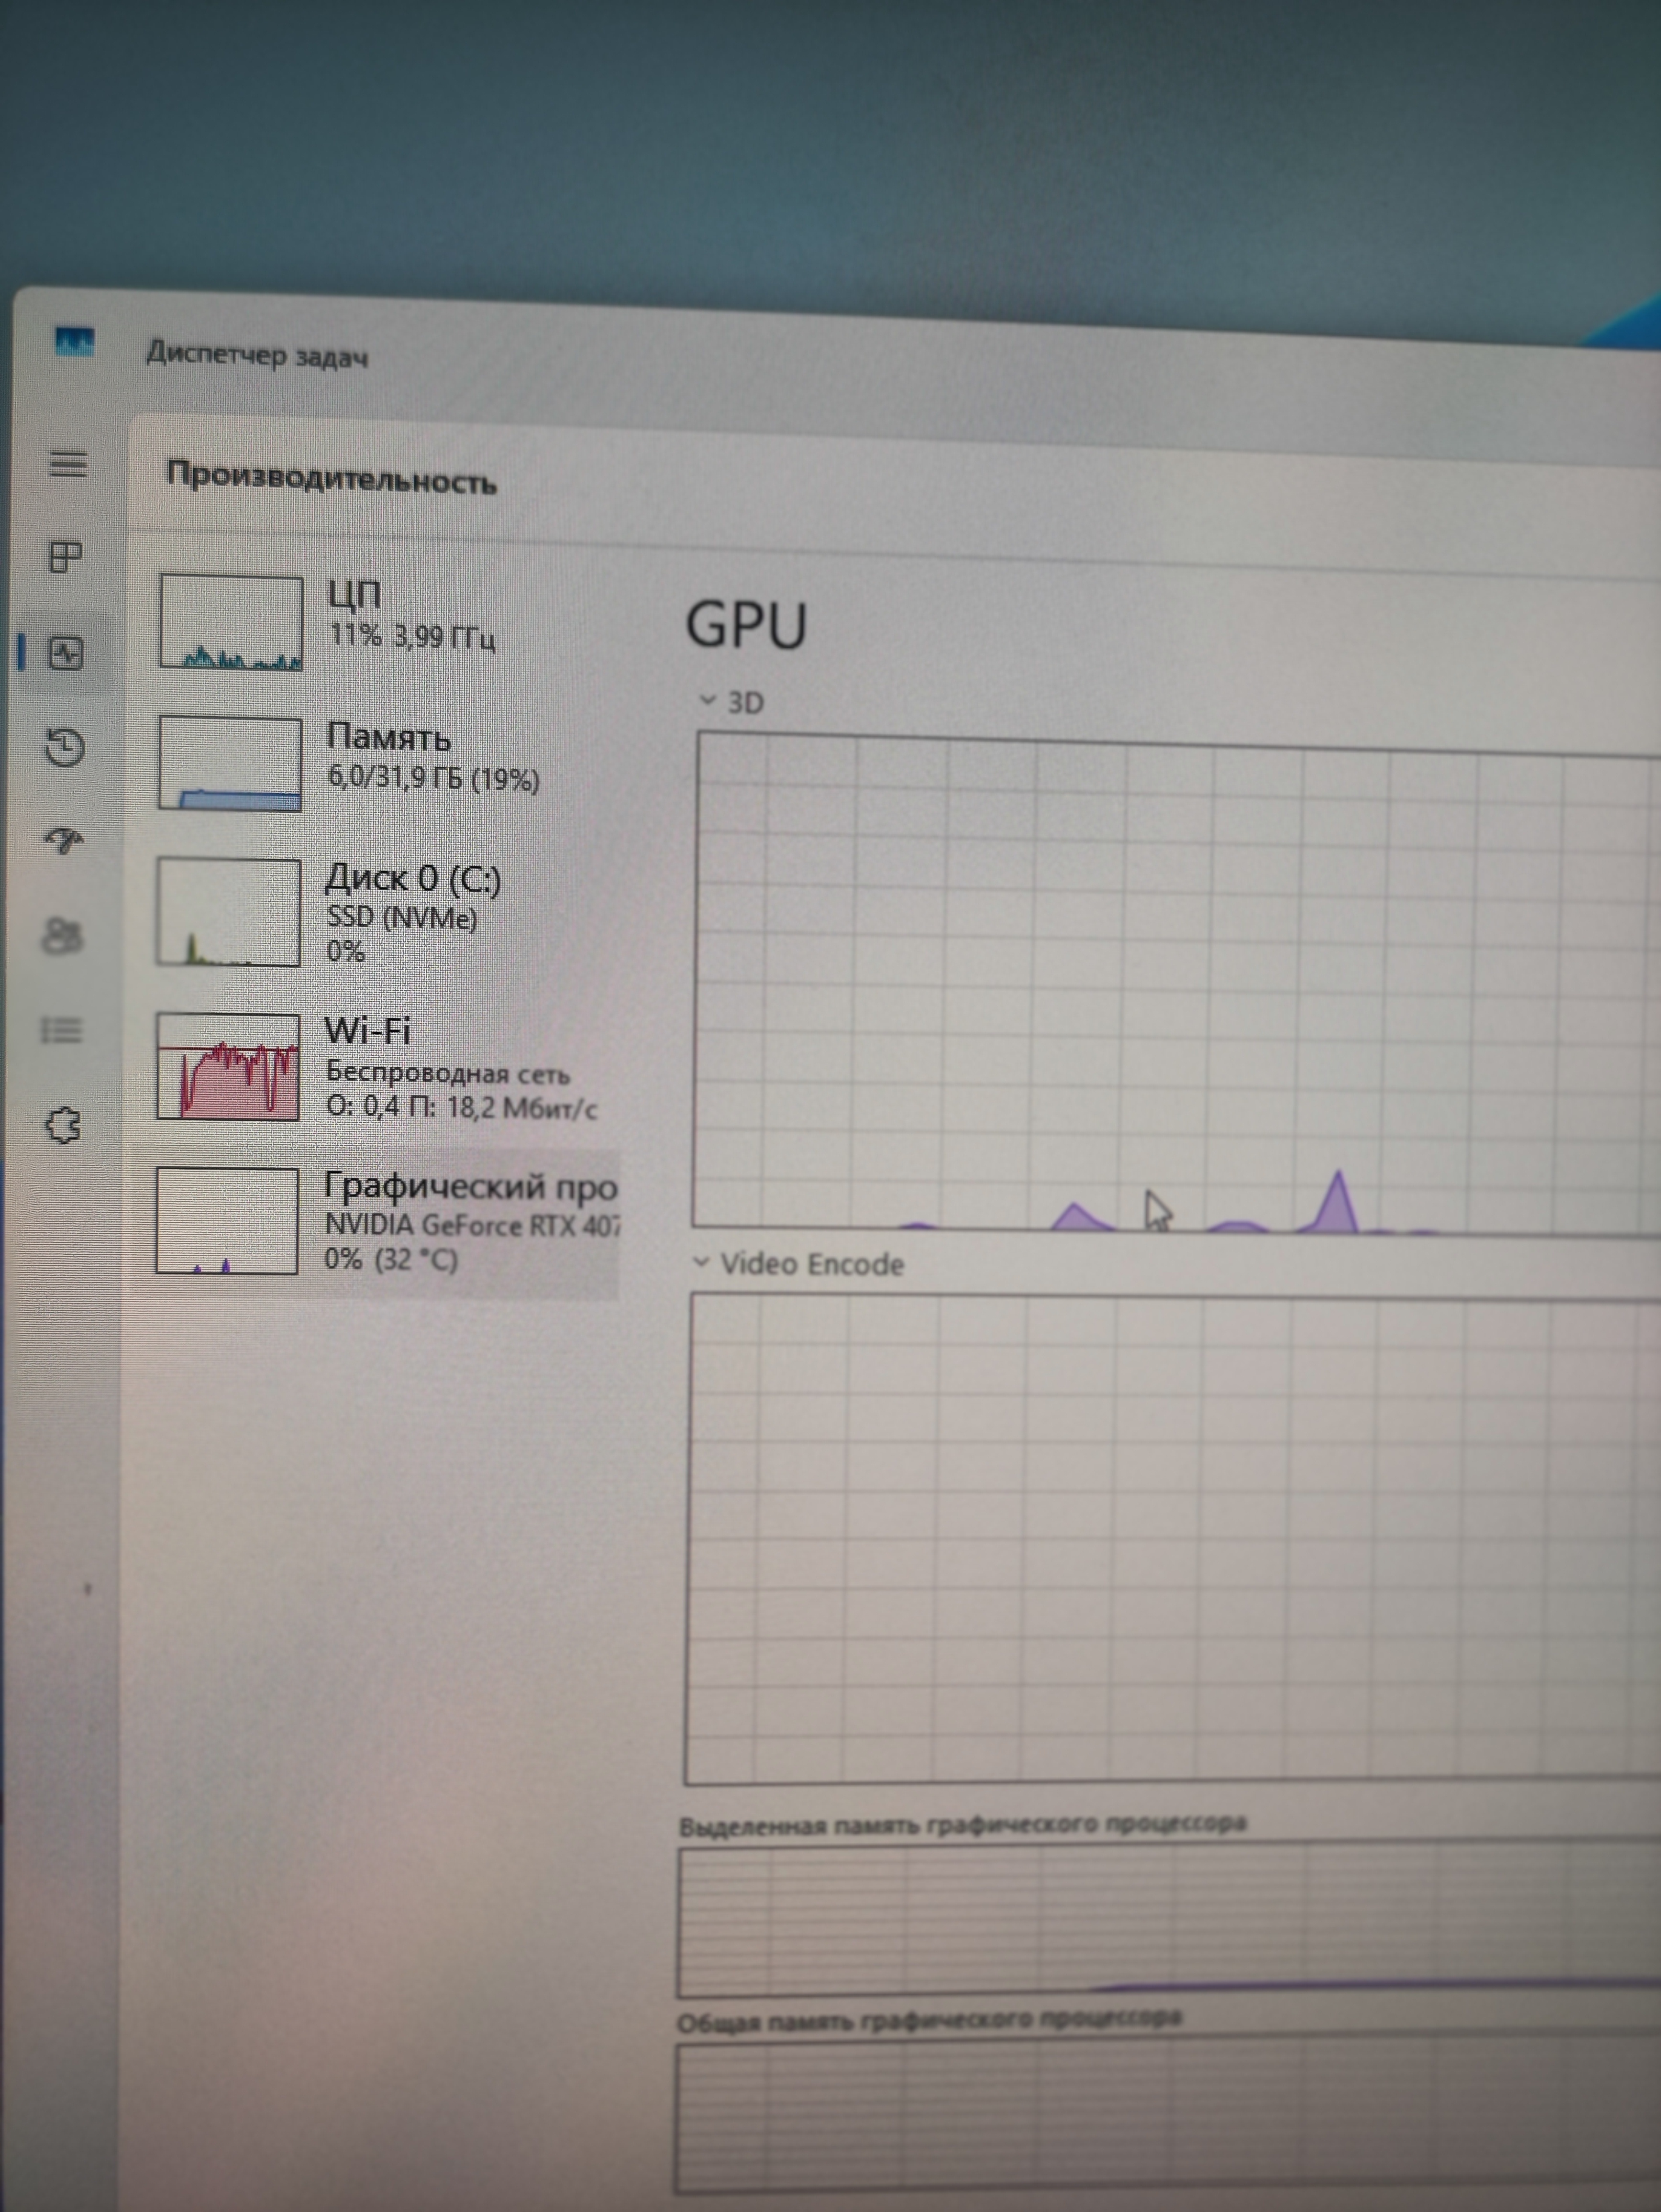Select the Performance page sidebar icon
Viewport: 1661px width, 2212px height.
tap(66, 654)
